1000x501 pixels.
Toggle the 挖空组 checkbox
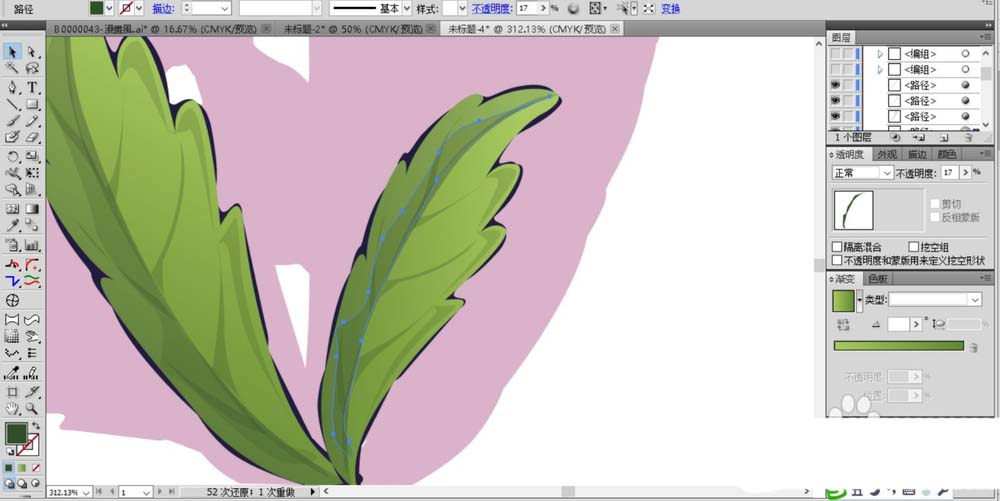pos(914,247)
